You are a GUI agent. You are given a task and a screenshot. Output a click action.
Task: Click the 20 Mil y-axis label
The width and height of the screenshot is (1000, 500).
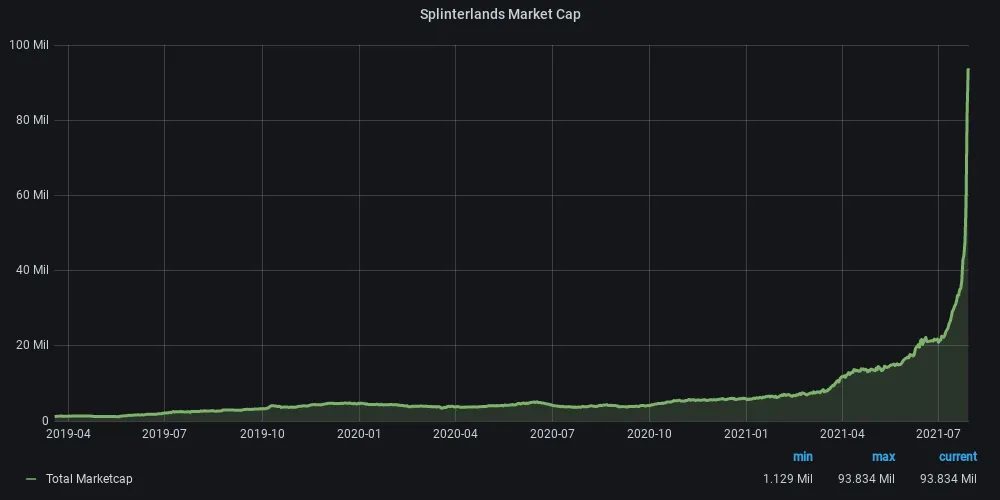[32, 345]
